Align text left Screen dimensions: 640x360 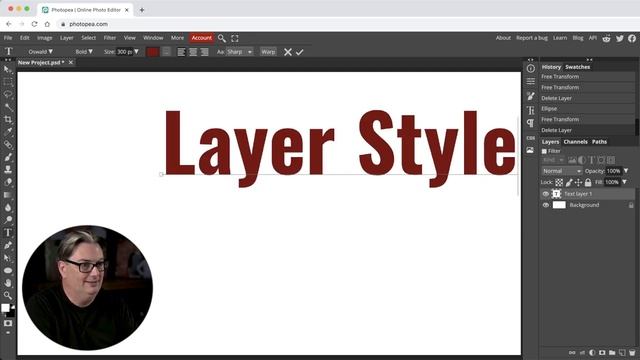pos(181,52)
